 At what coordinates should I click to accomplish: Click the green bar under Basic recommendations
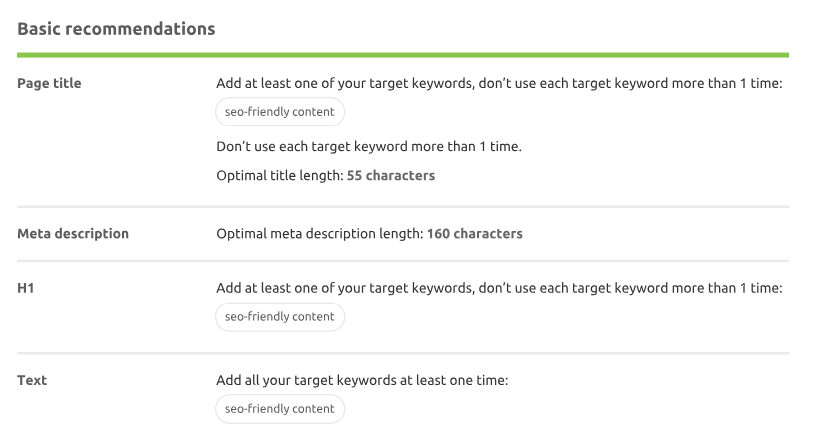tap(403, 55)
